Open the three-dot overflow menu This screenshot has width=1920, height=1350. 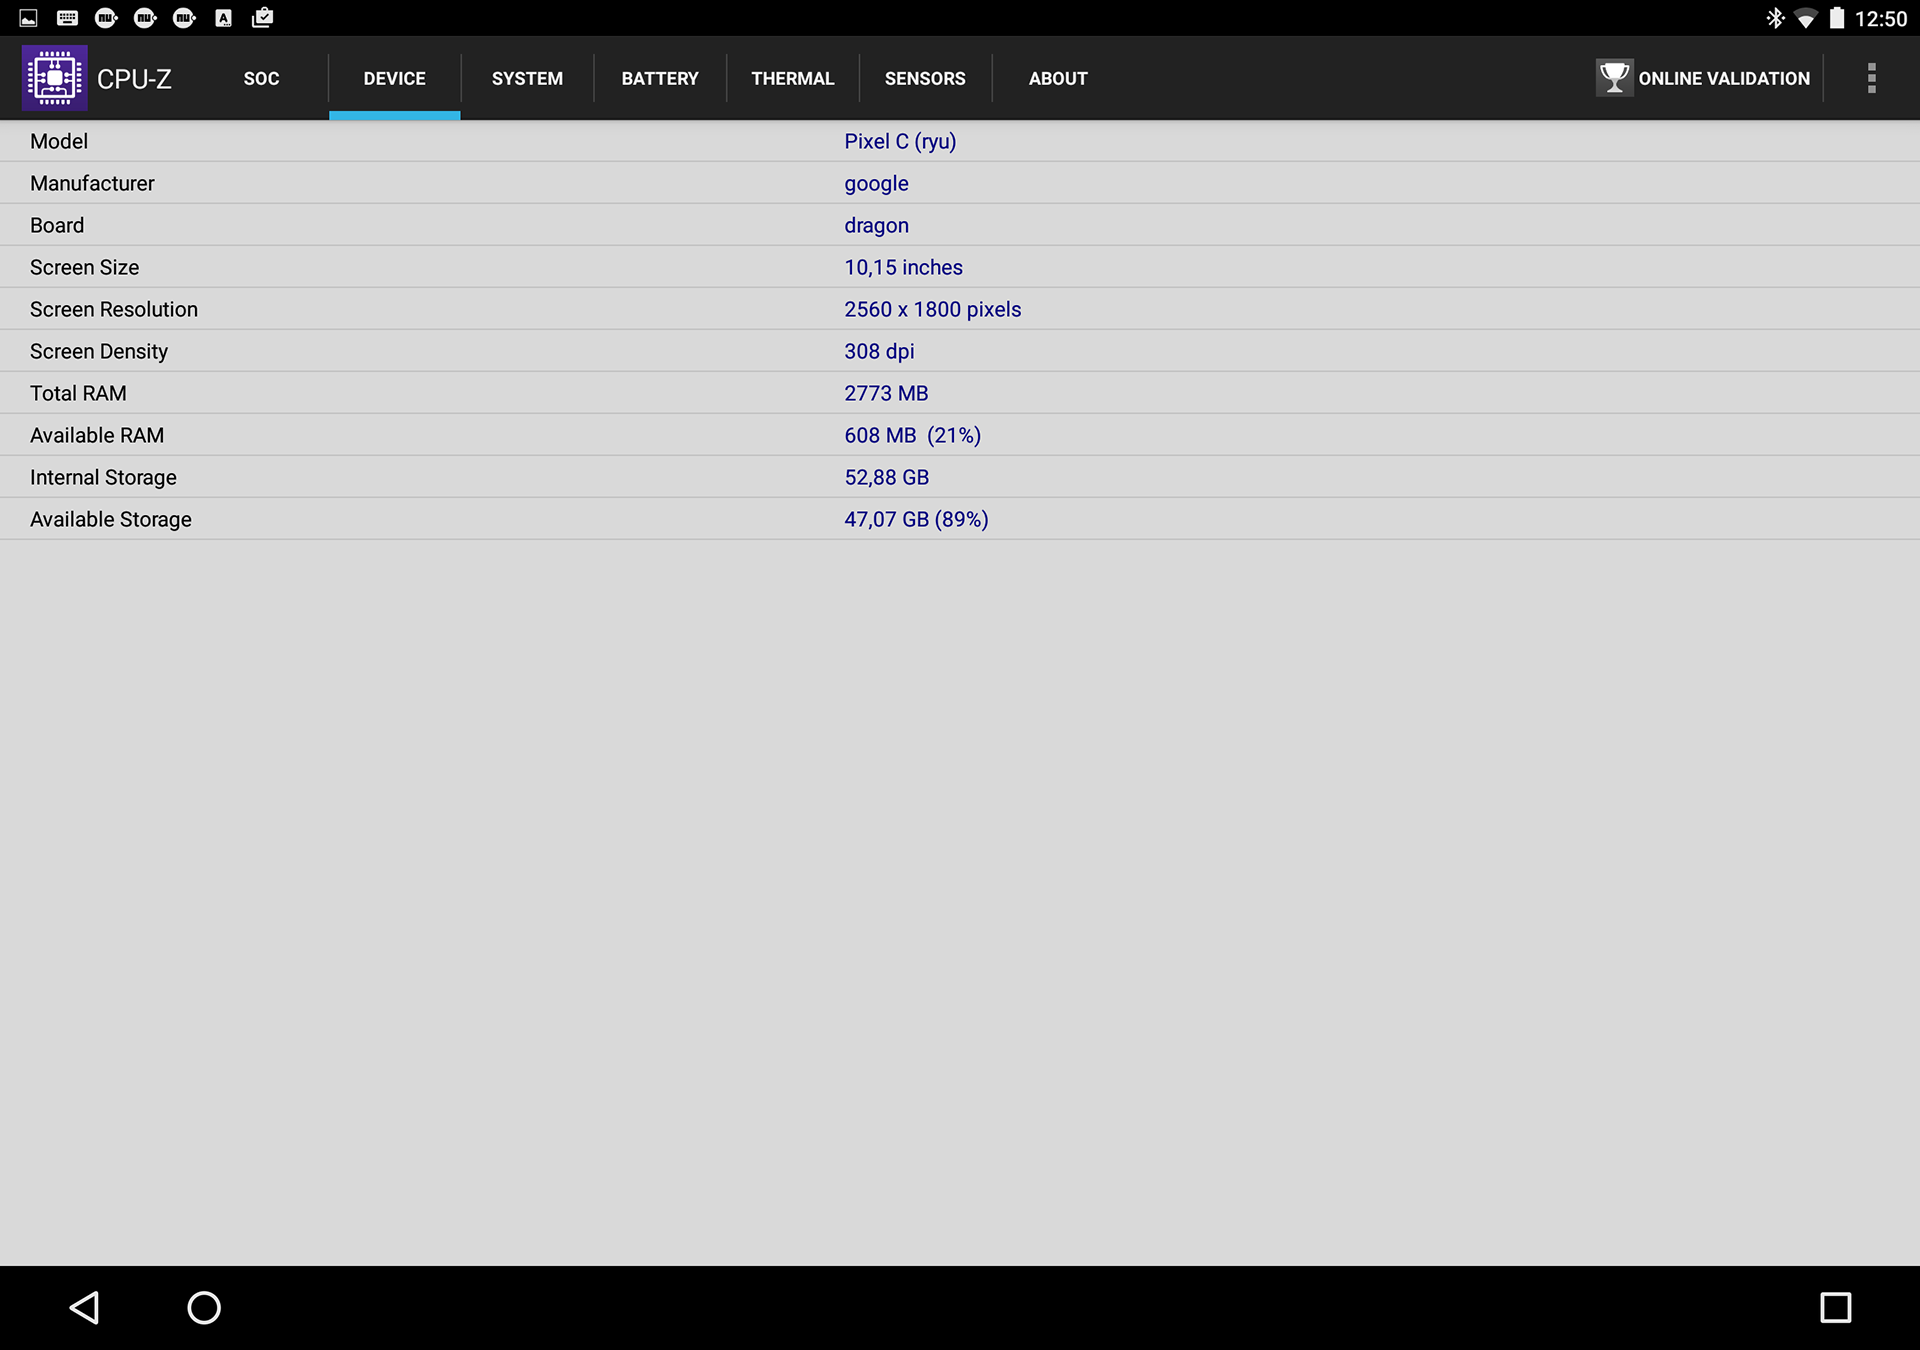click(1871, 78)
